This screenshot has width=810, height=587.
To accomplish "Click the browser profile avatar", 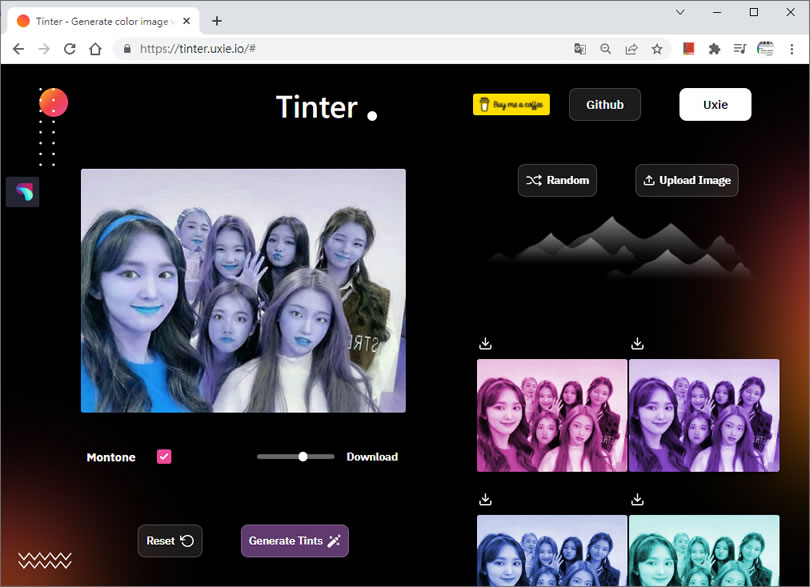I will click(766, 49).
